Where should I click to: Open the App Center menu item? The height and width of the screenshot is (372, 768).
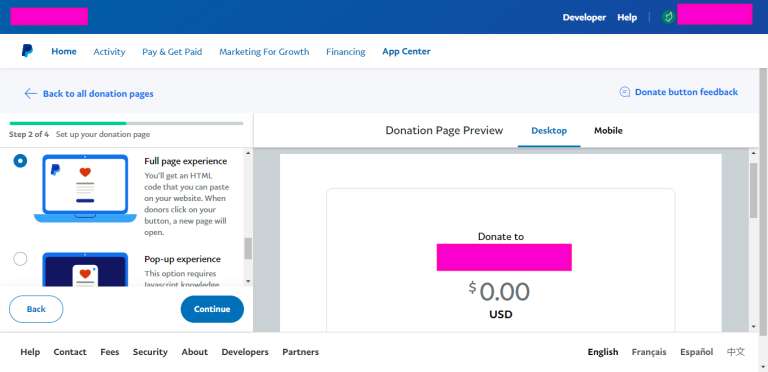[406, 51]
